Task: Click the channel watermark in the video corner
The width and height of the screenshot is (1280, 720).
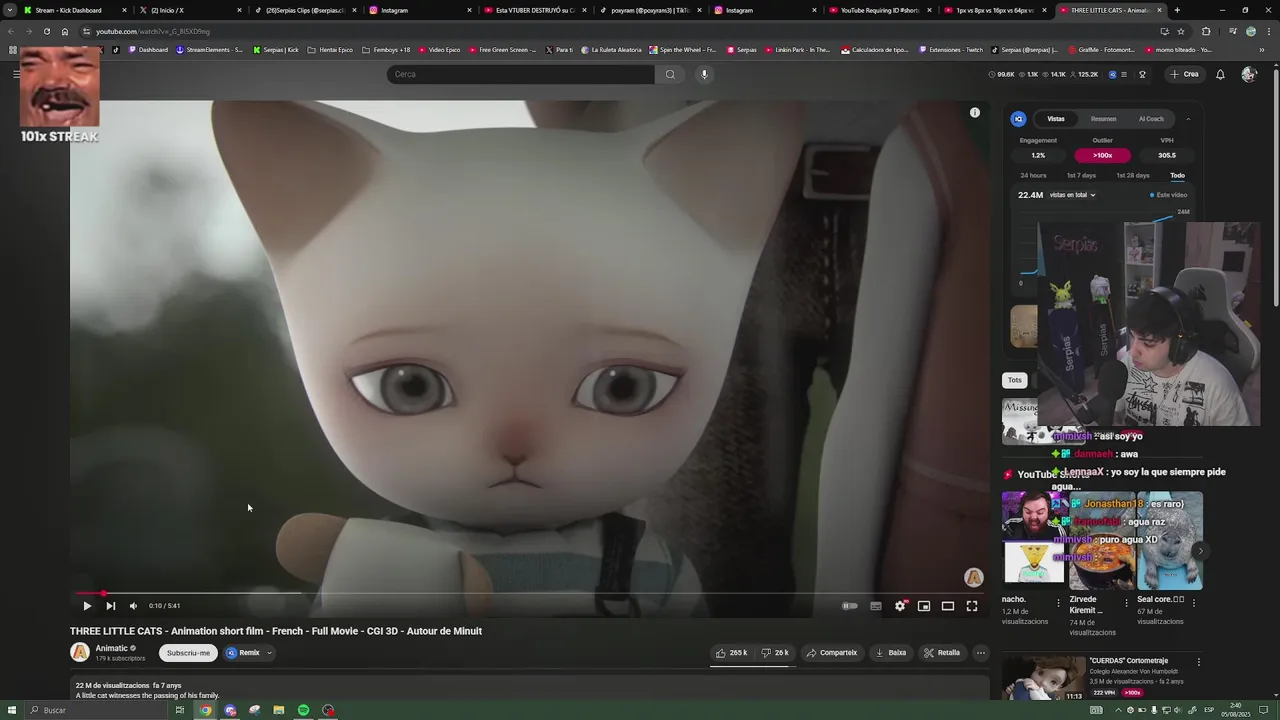Action: (x=973, y=577)
